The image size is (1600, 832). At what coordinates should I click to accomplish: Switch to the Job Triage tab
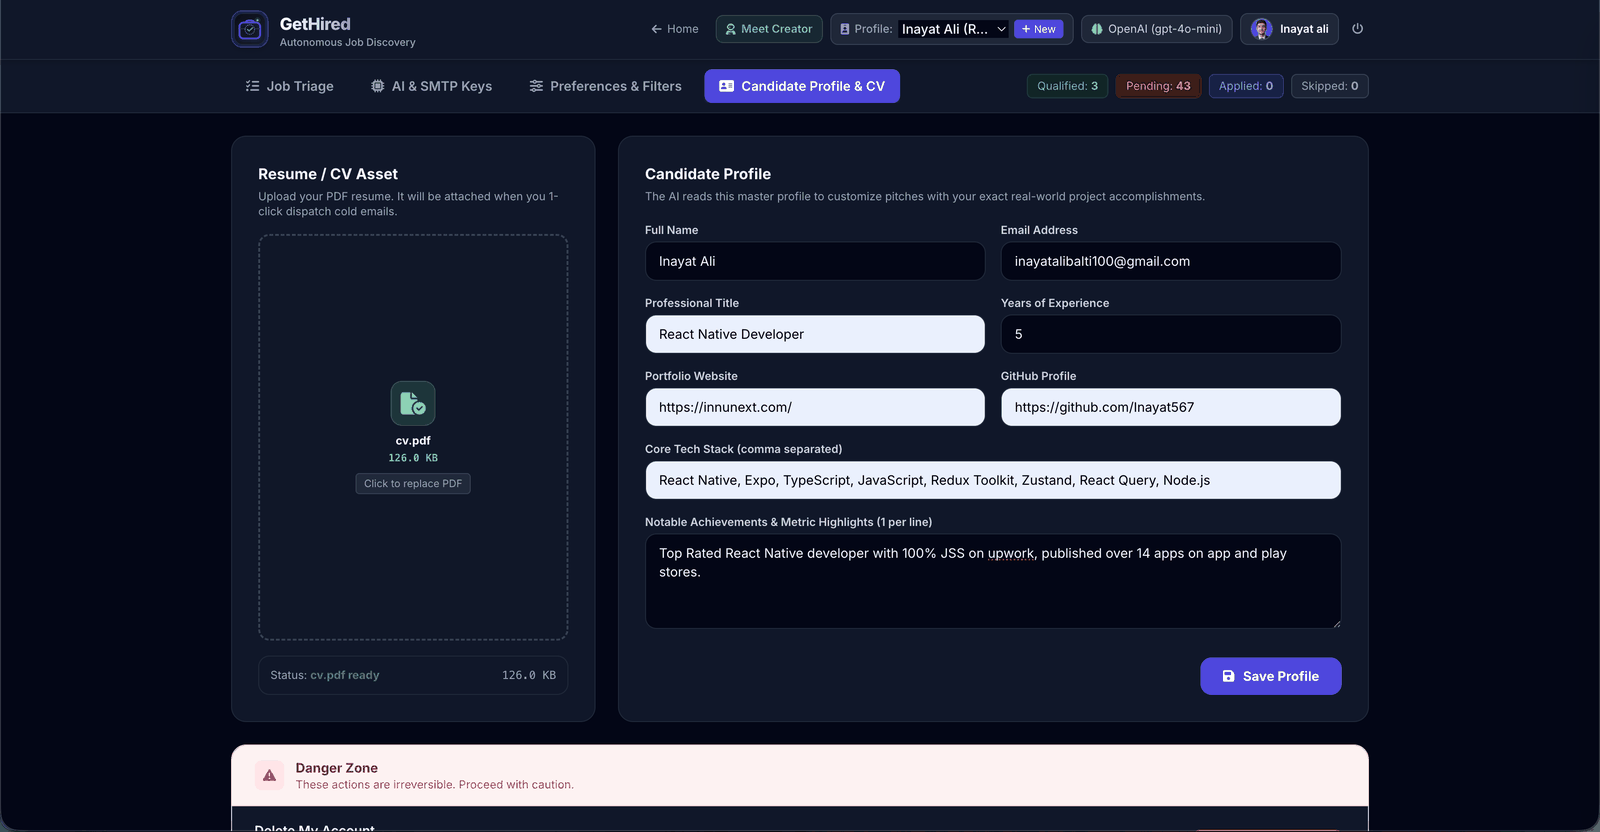(x=289, y=86)
